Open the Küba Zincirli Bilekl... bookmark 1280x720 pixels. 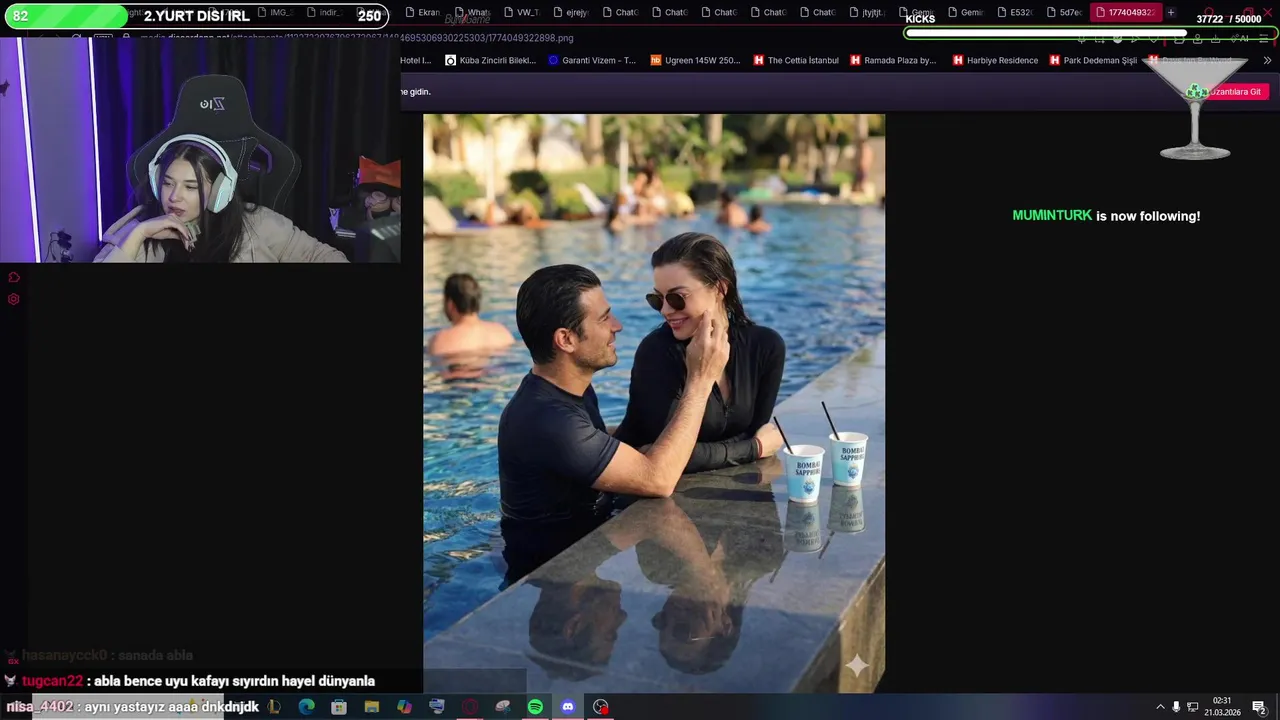(x=490, y=60)
